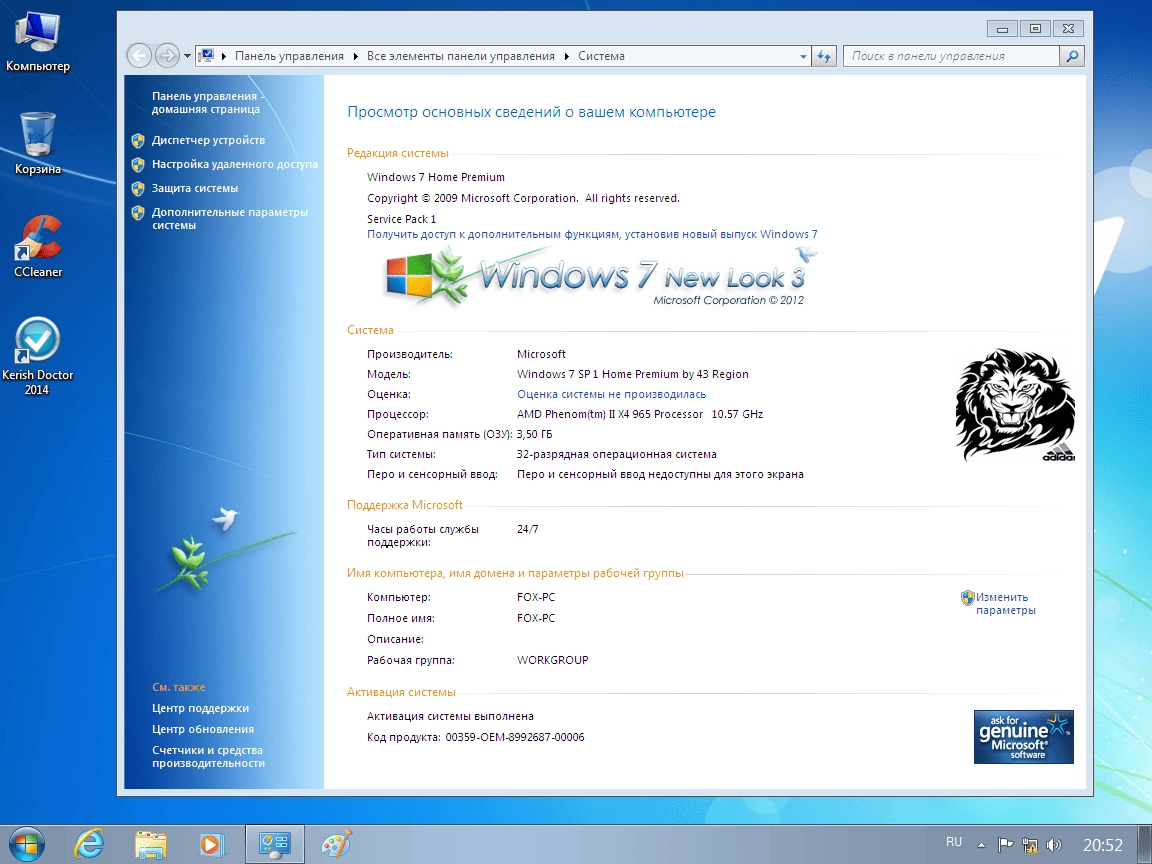Viewport: 1152px width, 864px height.
Task: Click Получить доступ к дополнительным функциям link
Action: pyautogui.click(x=592, y=234)
